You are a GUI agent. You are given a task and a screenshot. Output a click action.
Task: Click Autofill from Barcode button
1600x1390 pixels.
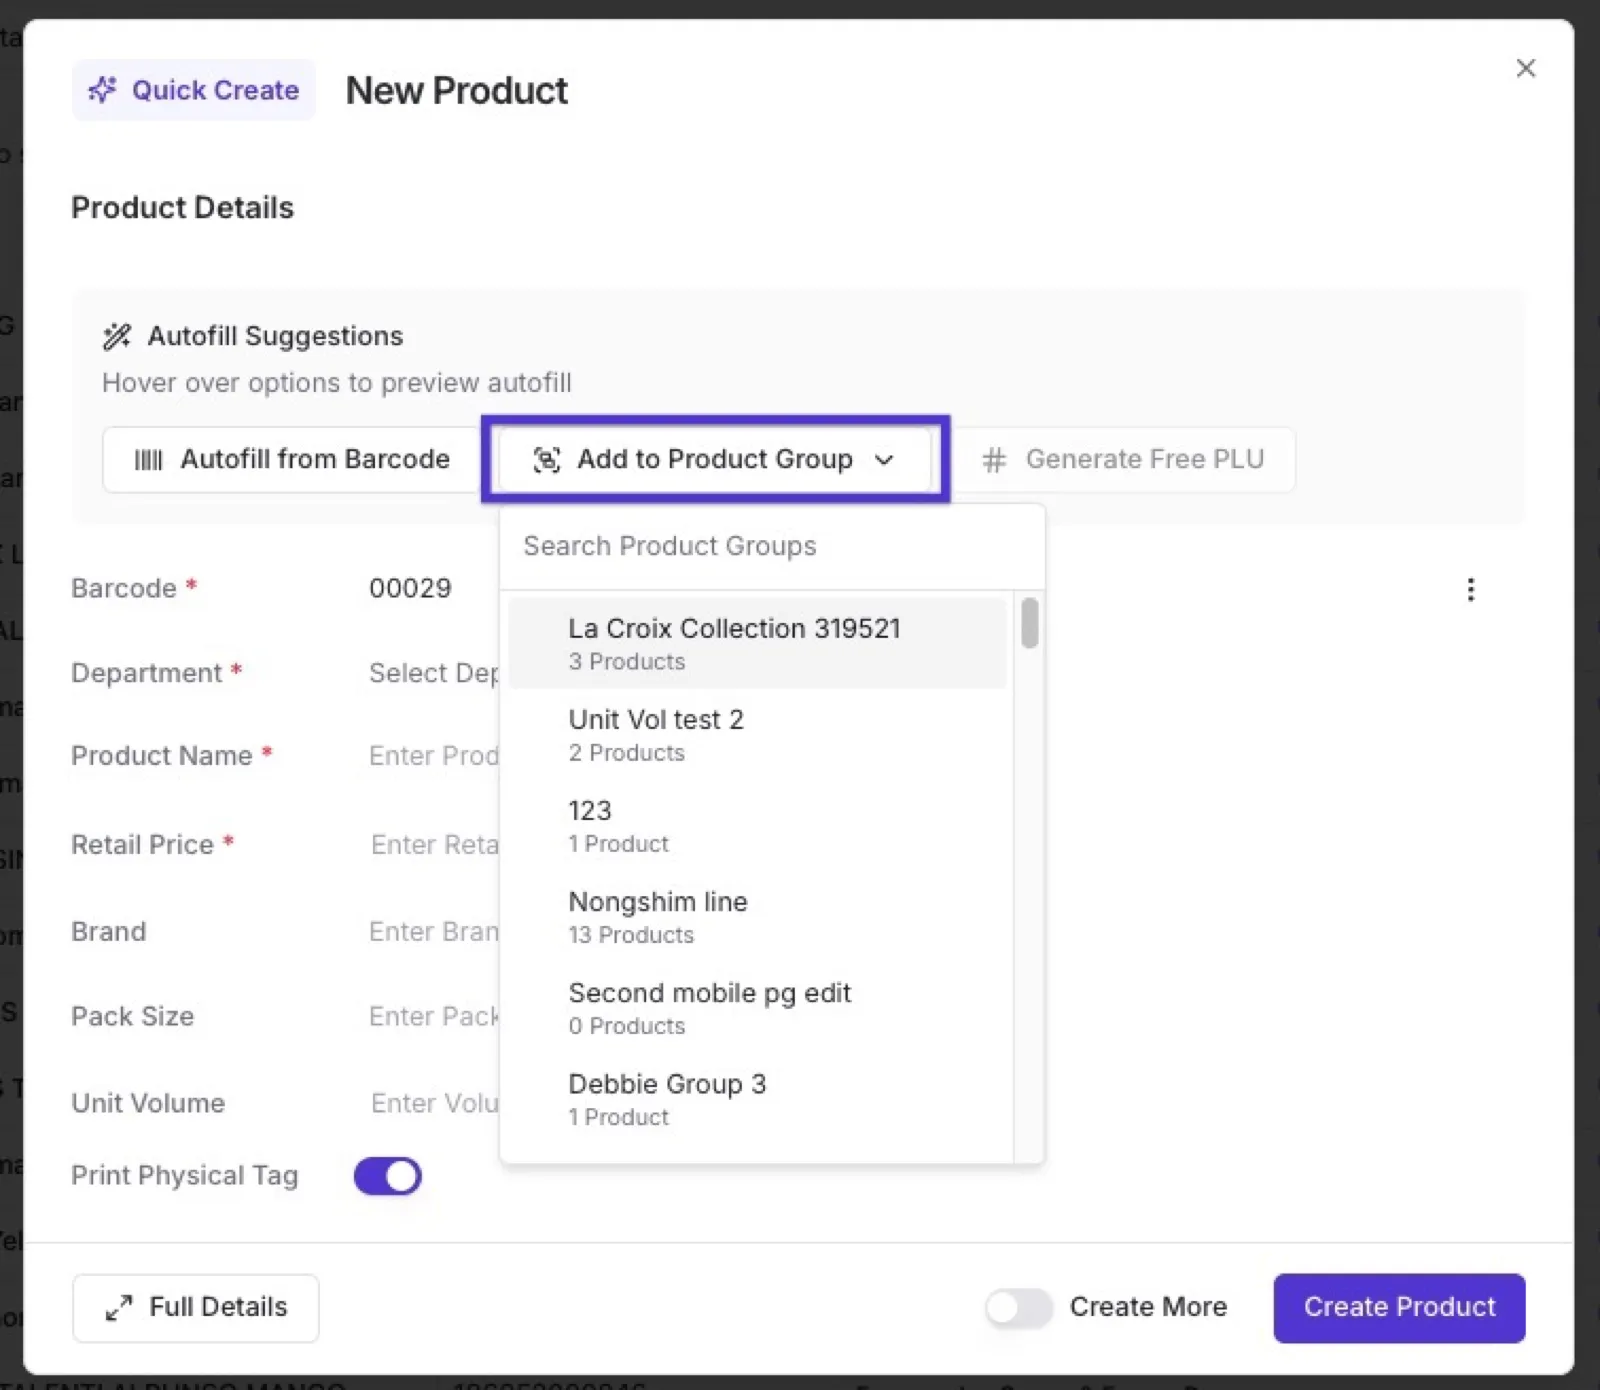(x=292, y=459)
